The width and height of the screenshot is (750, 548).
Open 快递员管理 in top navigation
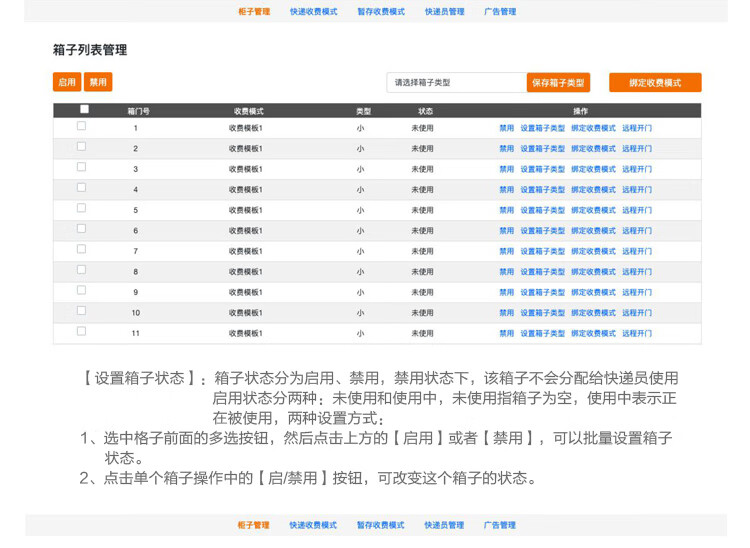click(x=444, y=12)
